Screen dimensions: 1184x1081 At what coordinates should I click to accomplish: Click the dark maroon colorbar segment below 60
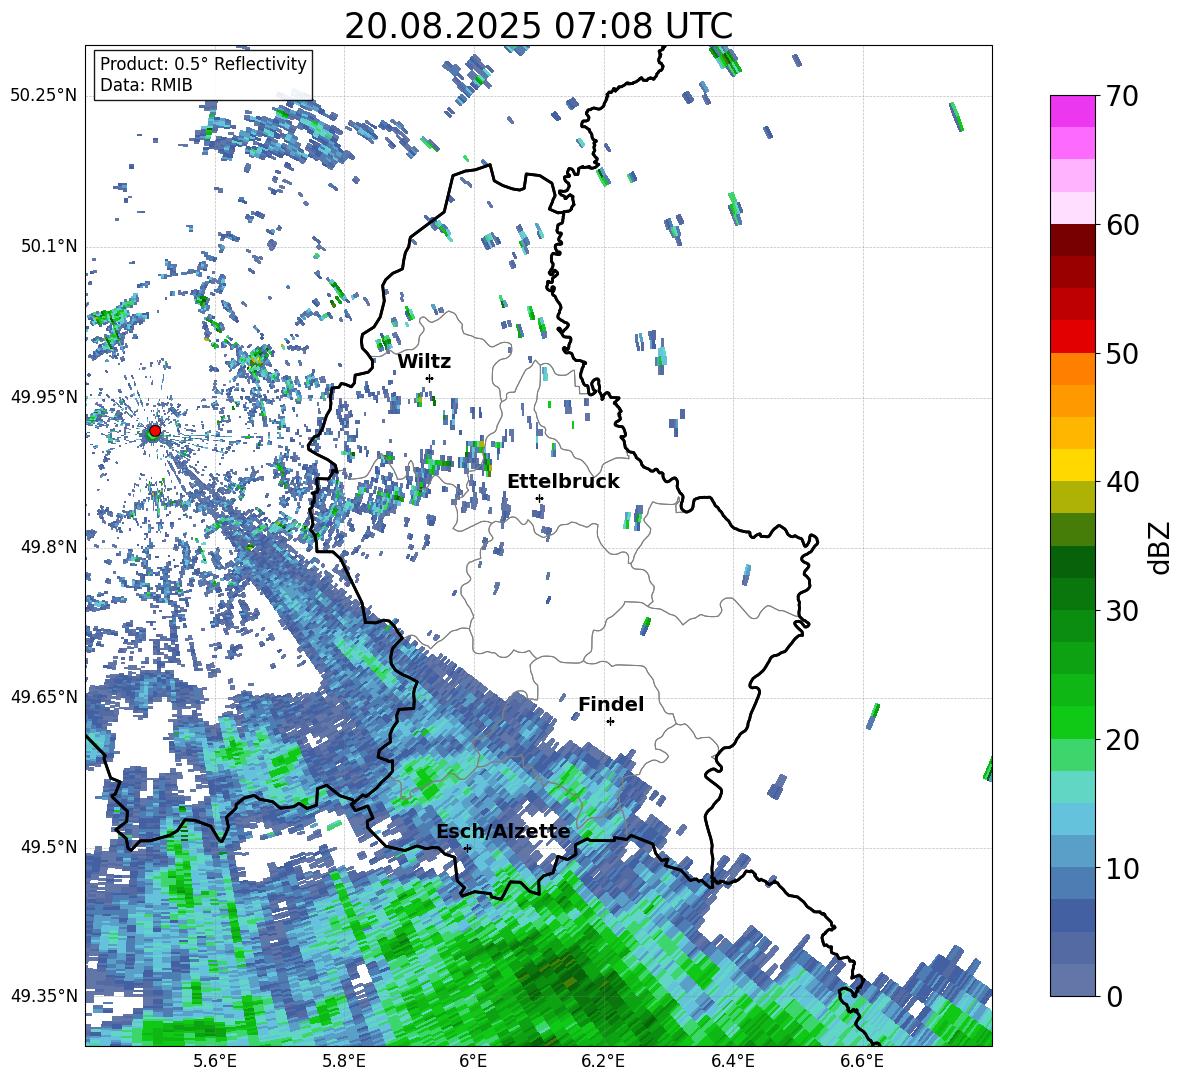pyautogui.click(x=1072, y=241)
